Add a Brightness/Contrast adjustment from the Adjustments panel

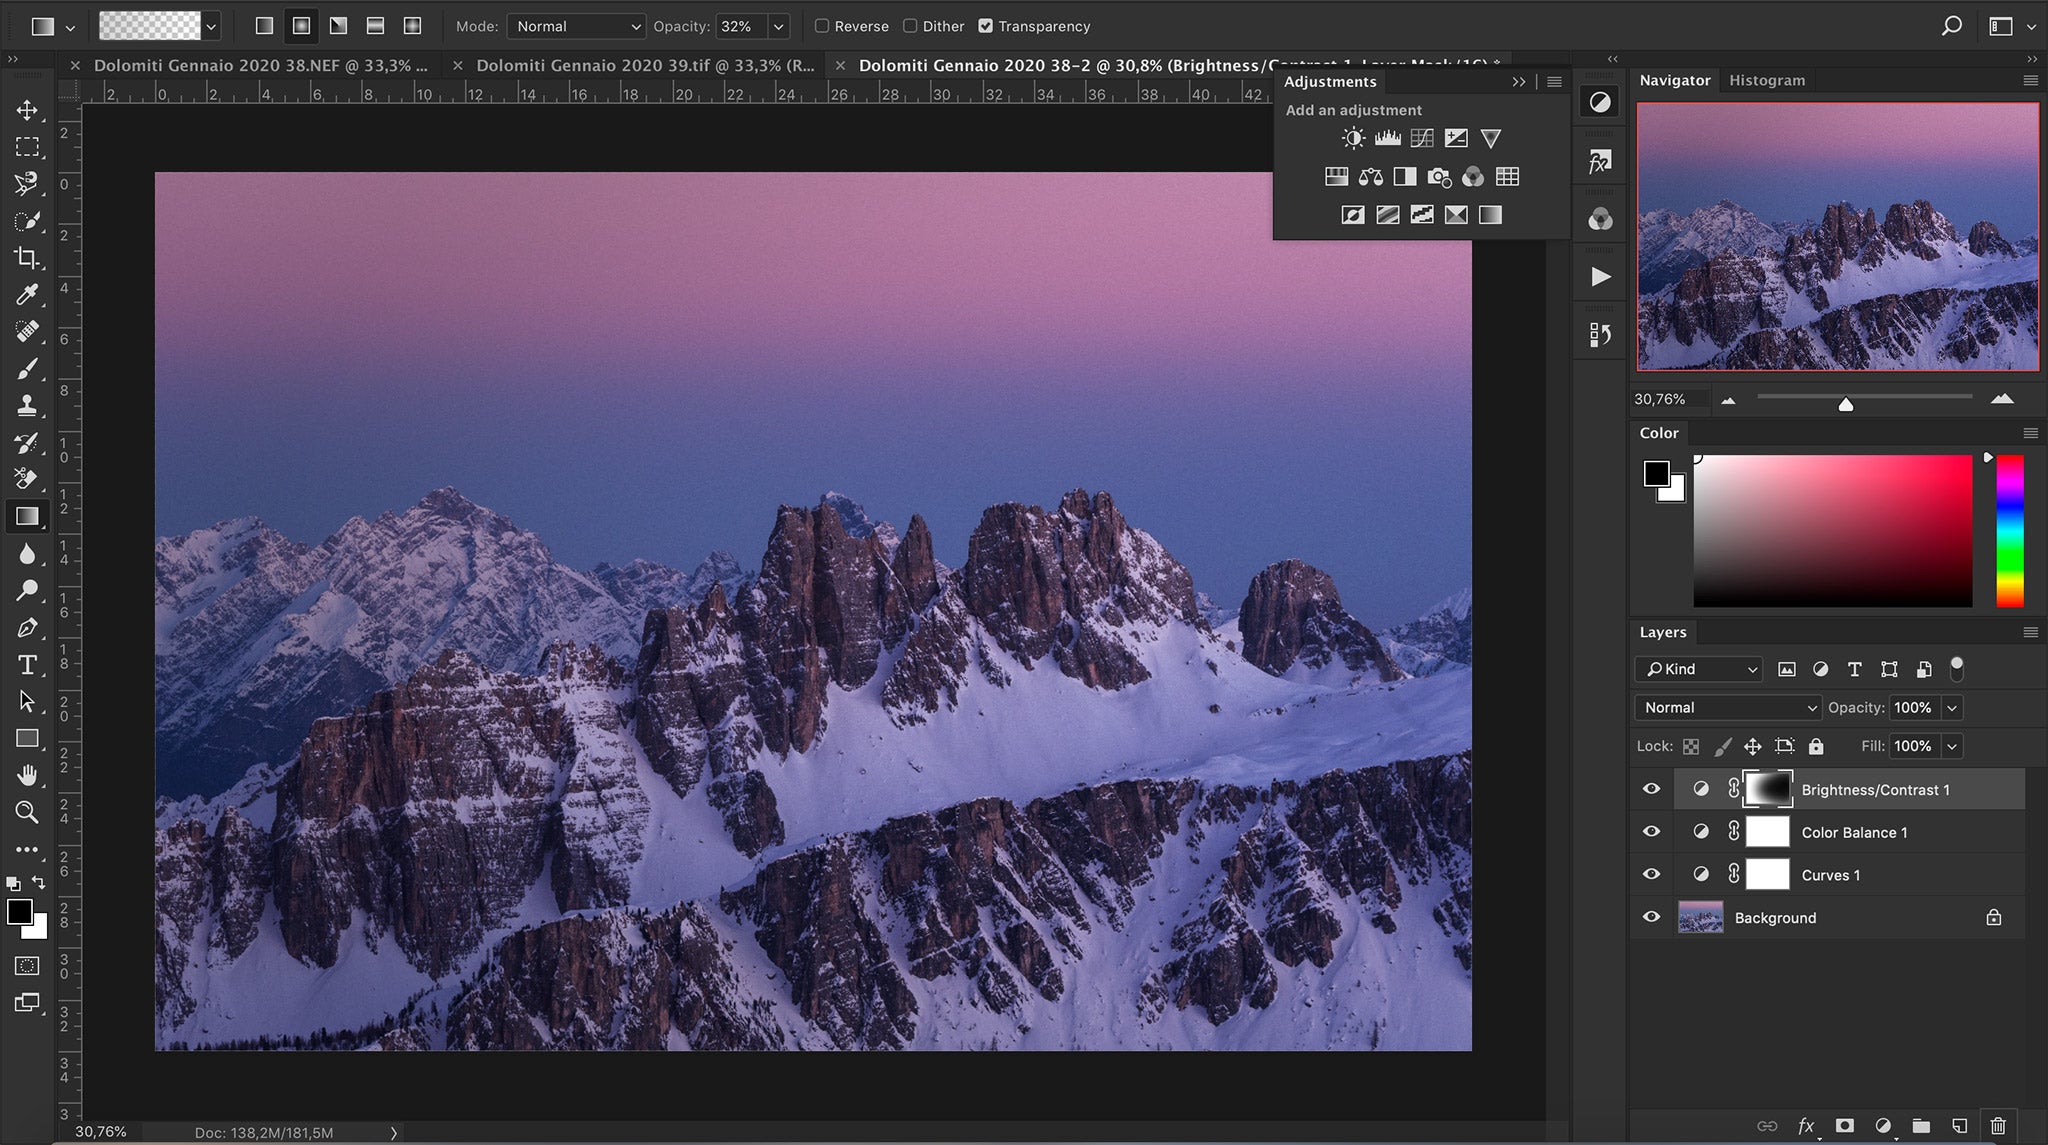[1352, 138]
